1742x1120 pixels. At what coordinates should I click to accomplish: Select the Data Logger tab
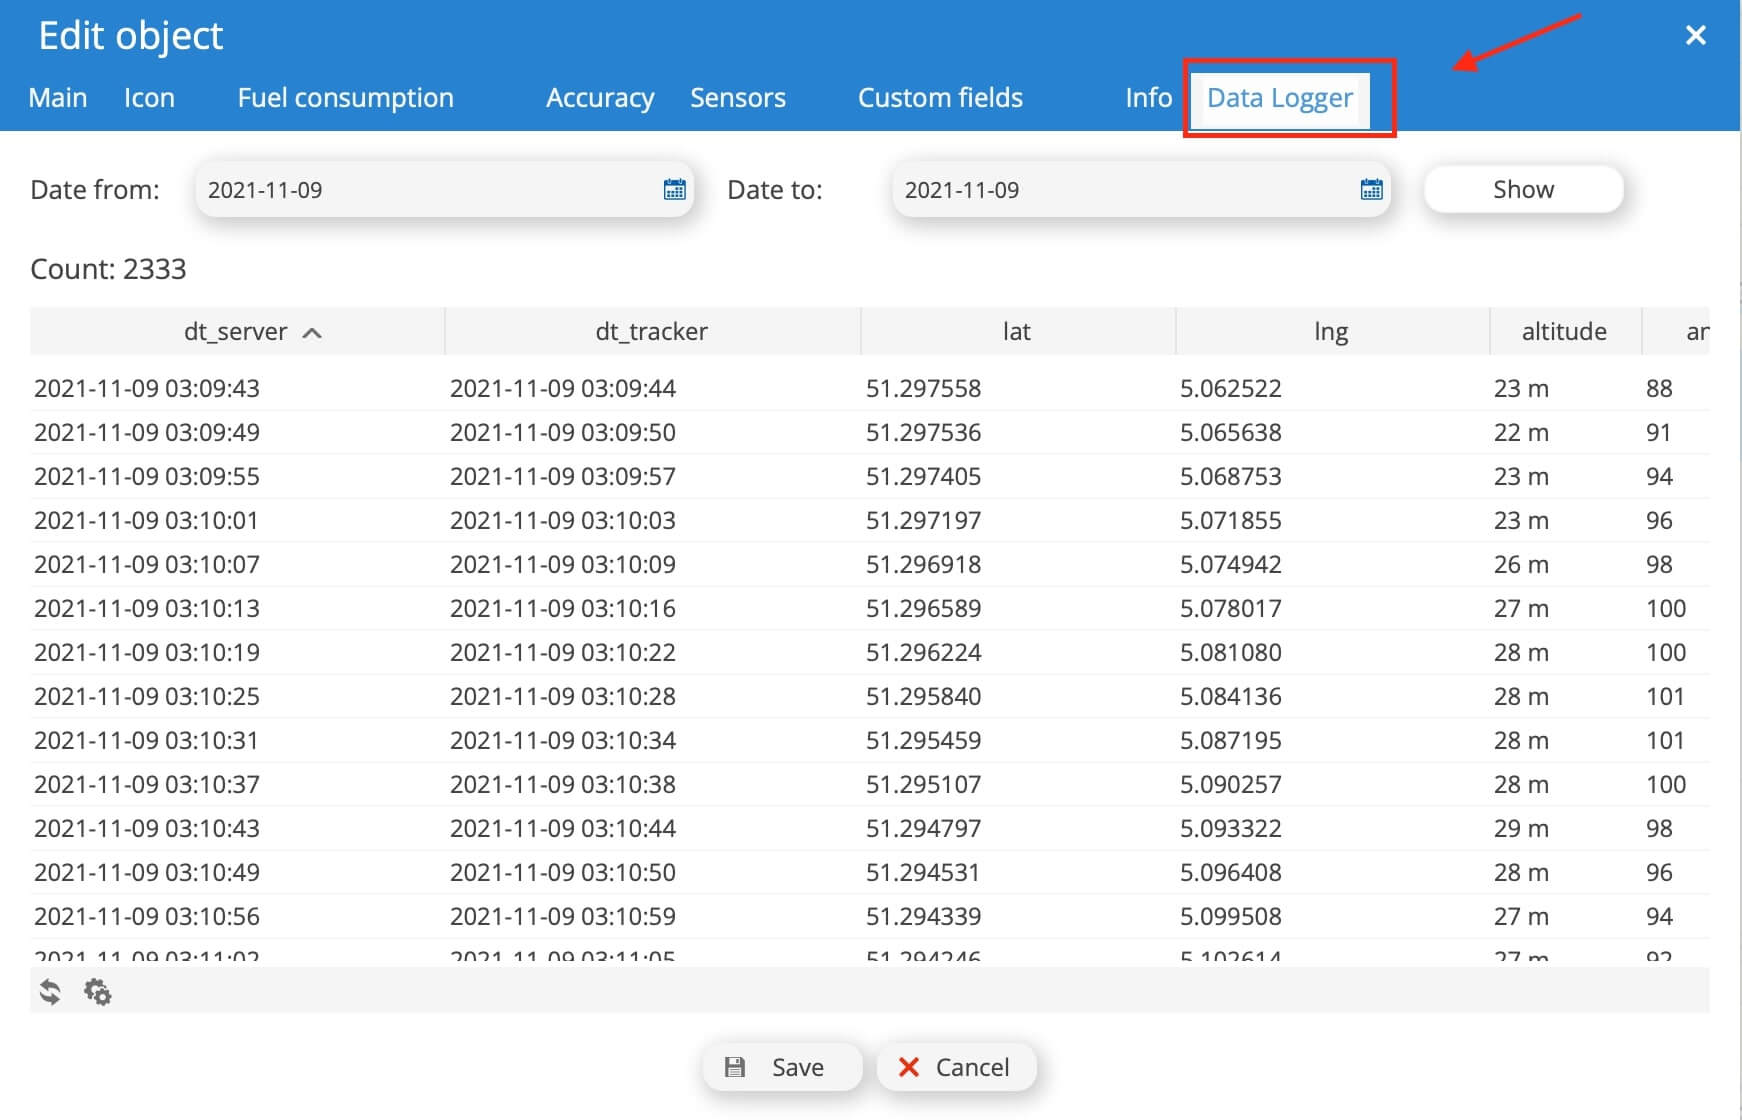click(1279, 98)
